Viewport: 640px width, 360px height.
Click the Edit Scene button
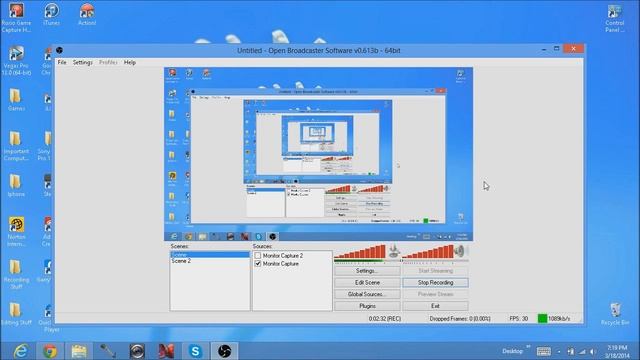point(367,282)
